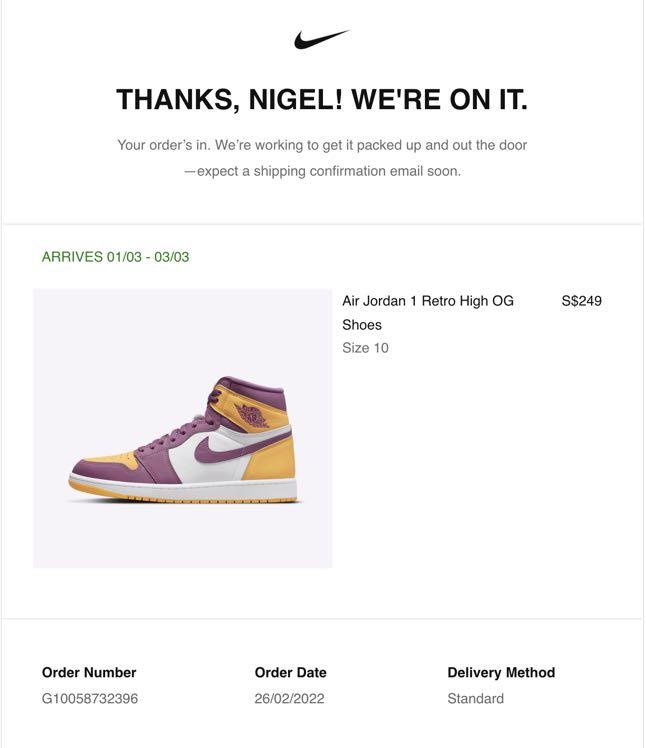Click the Size 10 label
Viewport: 646px width, 748px height.
click(365, 348)
